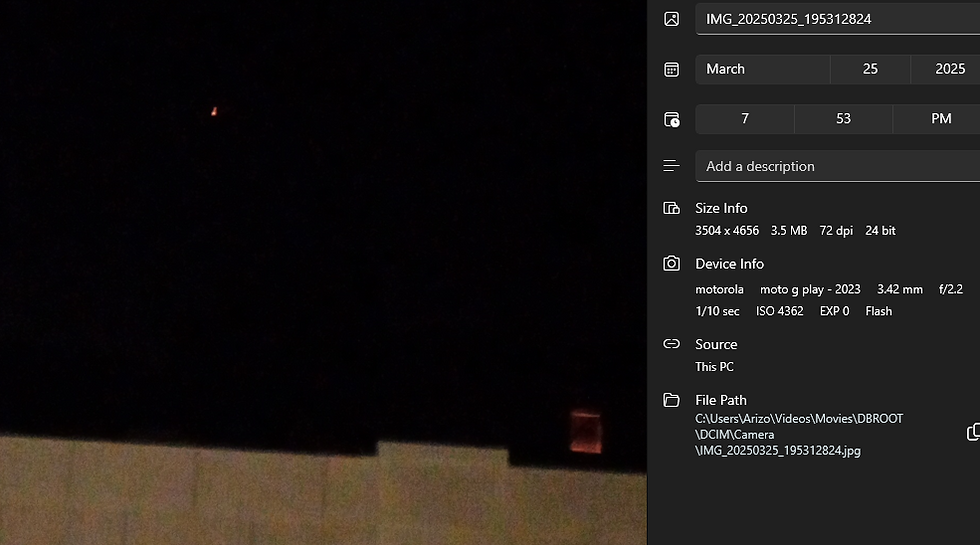
Task: Click the Device Info camera icon
Action: (x=671, y=264)
